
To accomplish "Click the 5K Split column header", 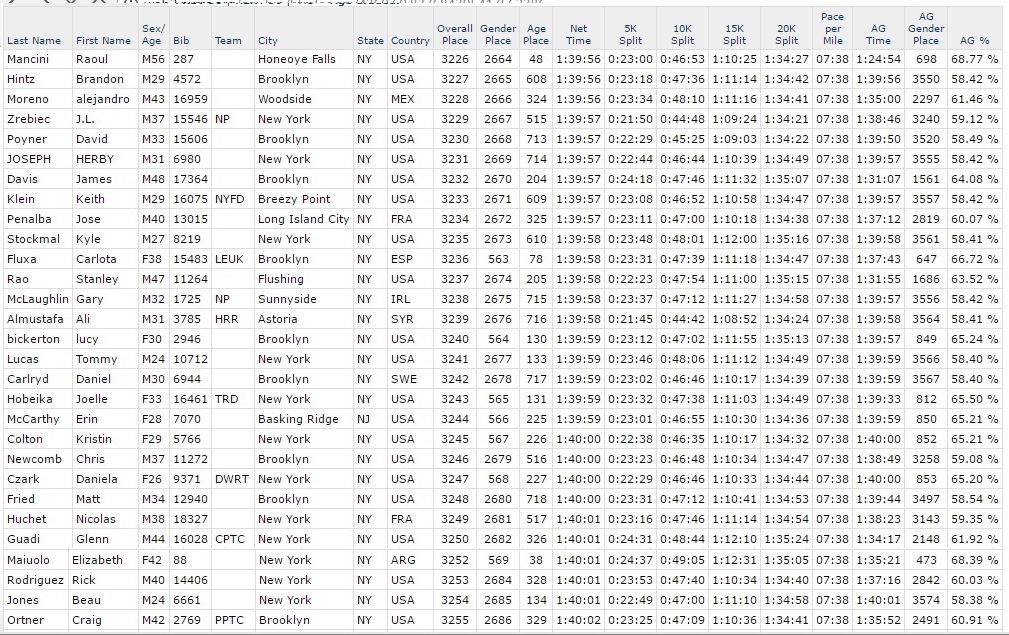I will [630, 35].
